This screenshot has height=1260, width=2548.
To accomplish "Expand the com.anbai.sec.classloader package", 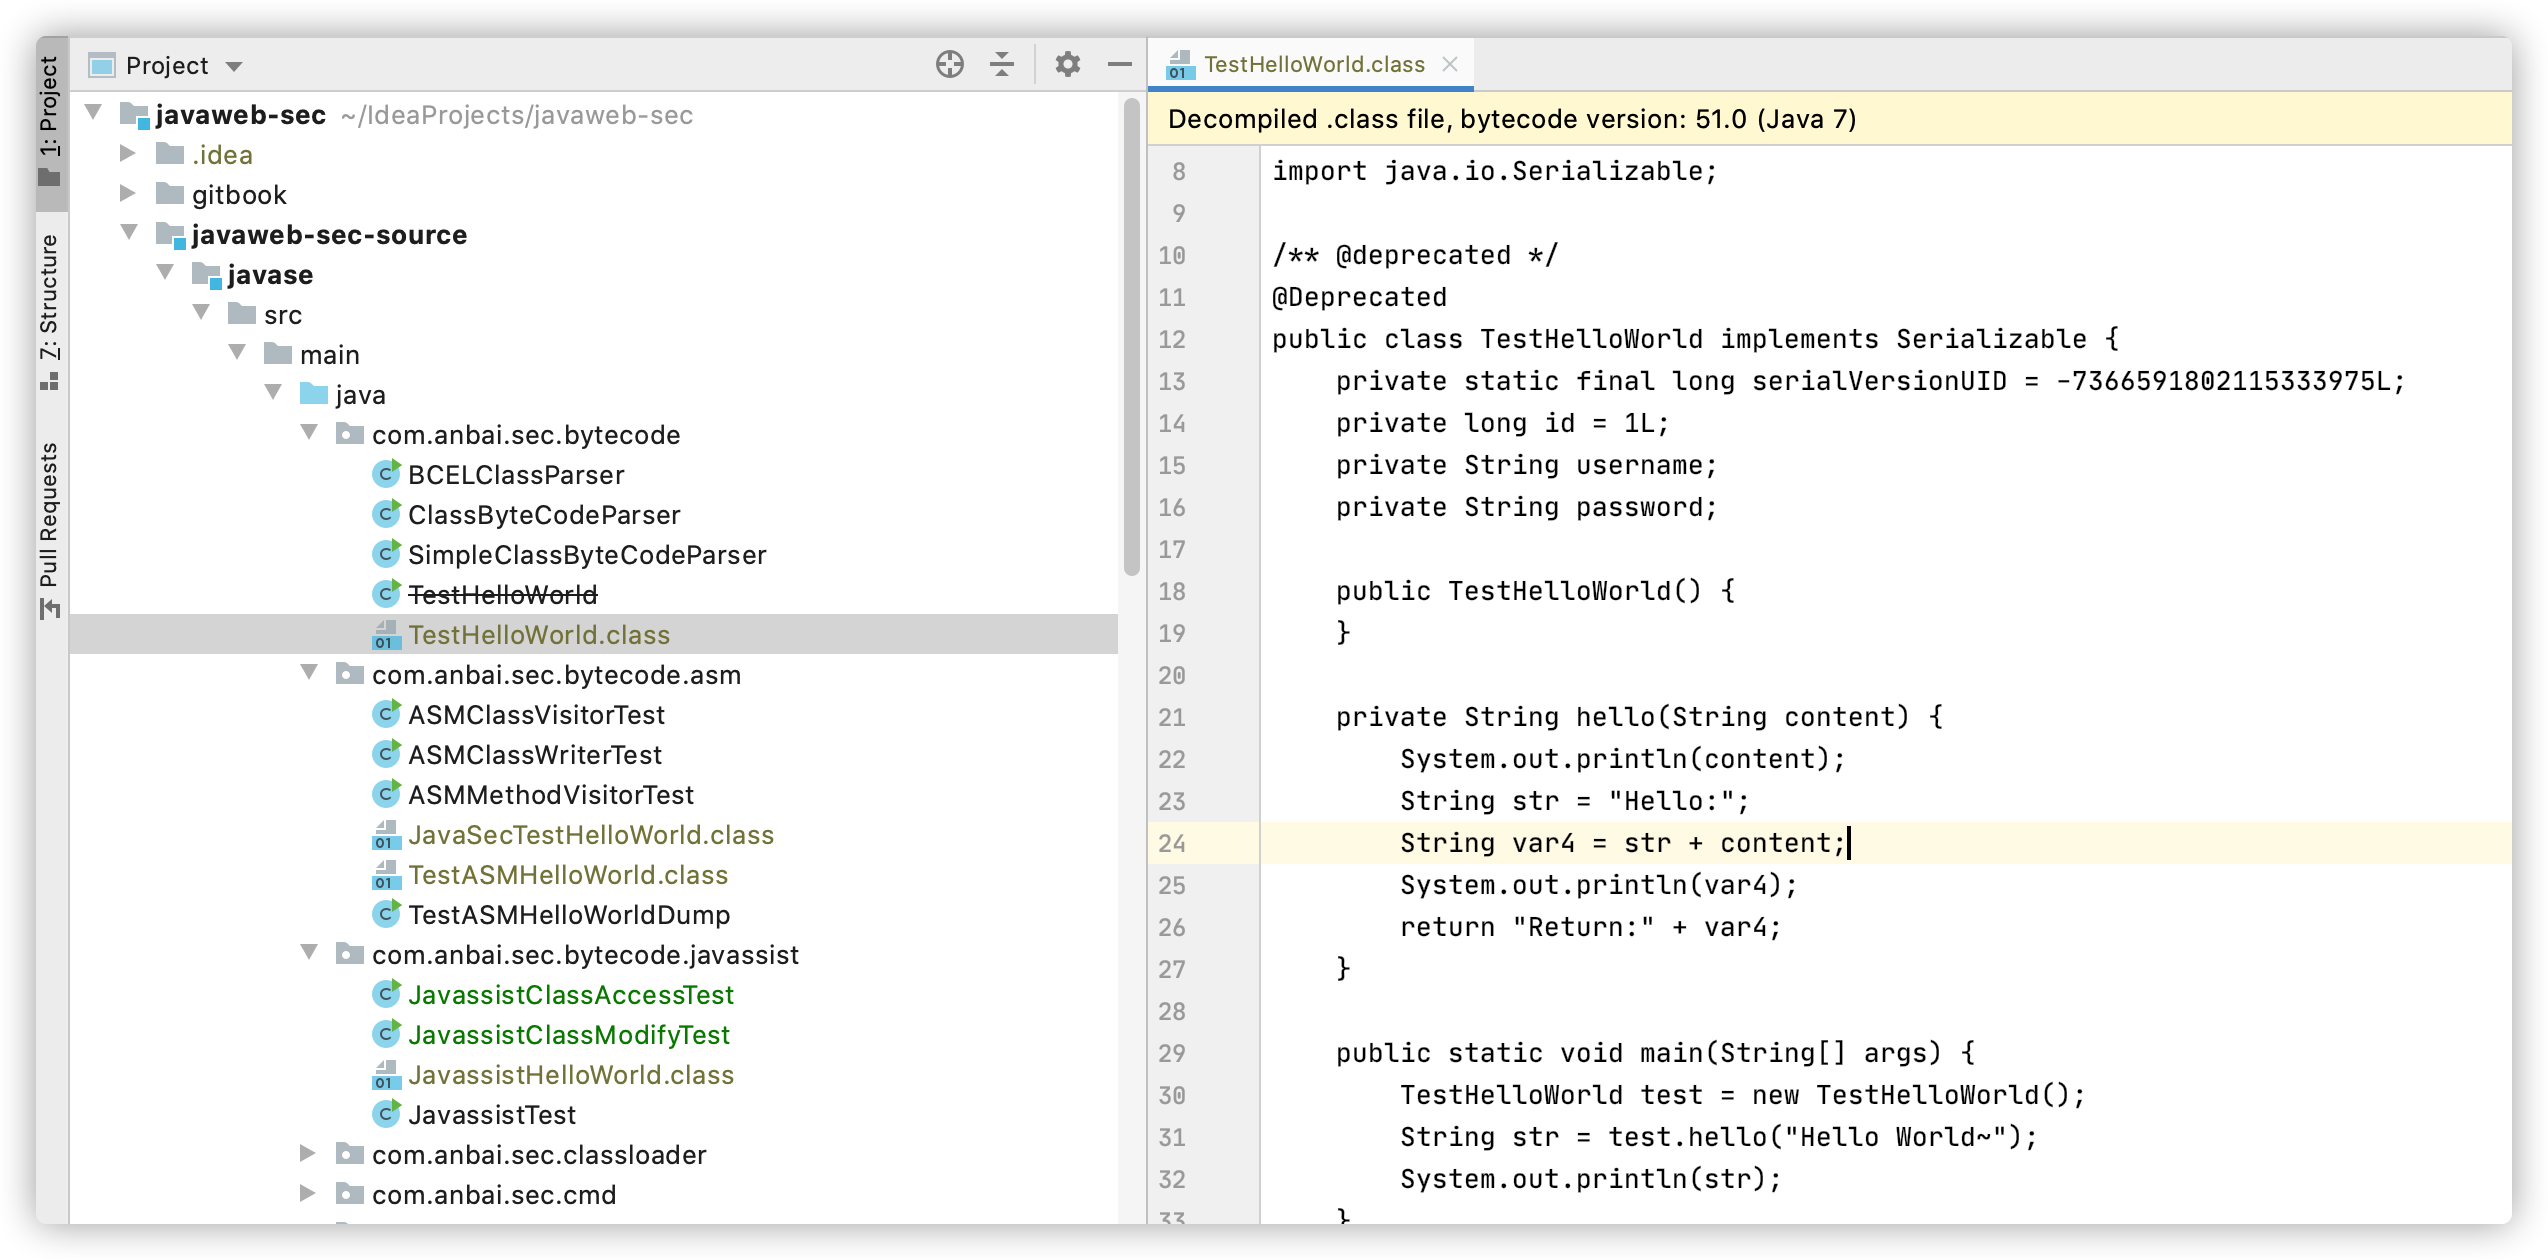I will click(308, 1154).
